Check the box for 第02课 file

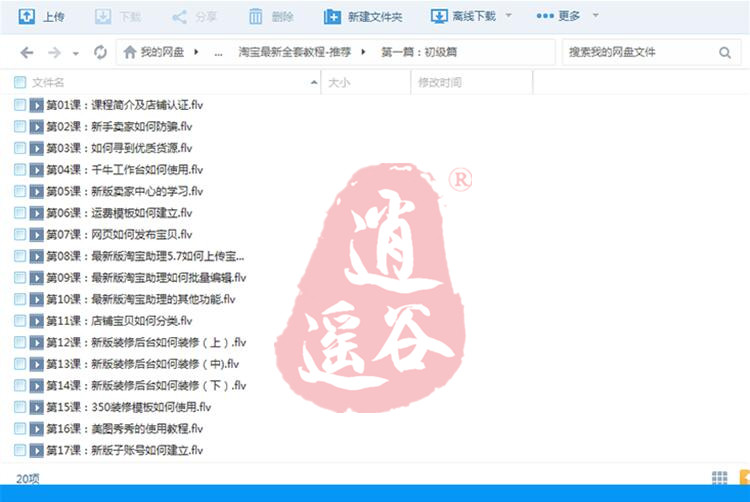coord(20,126)
